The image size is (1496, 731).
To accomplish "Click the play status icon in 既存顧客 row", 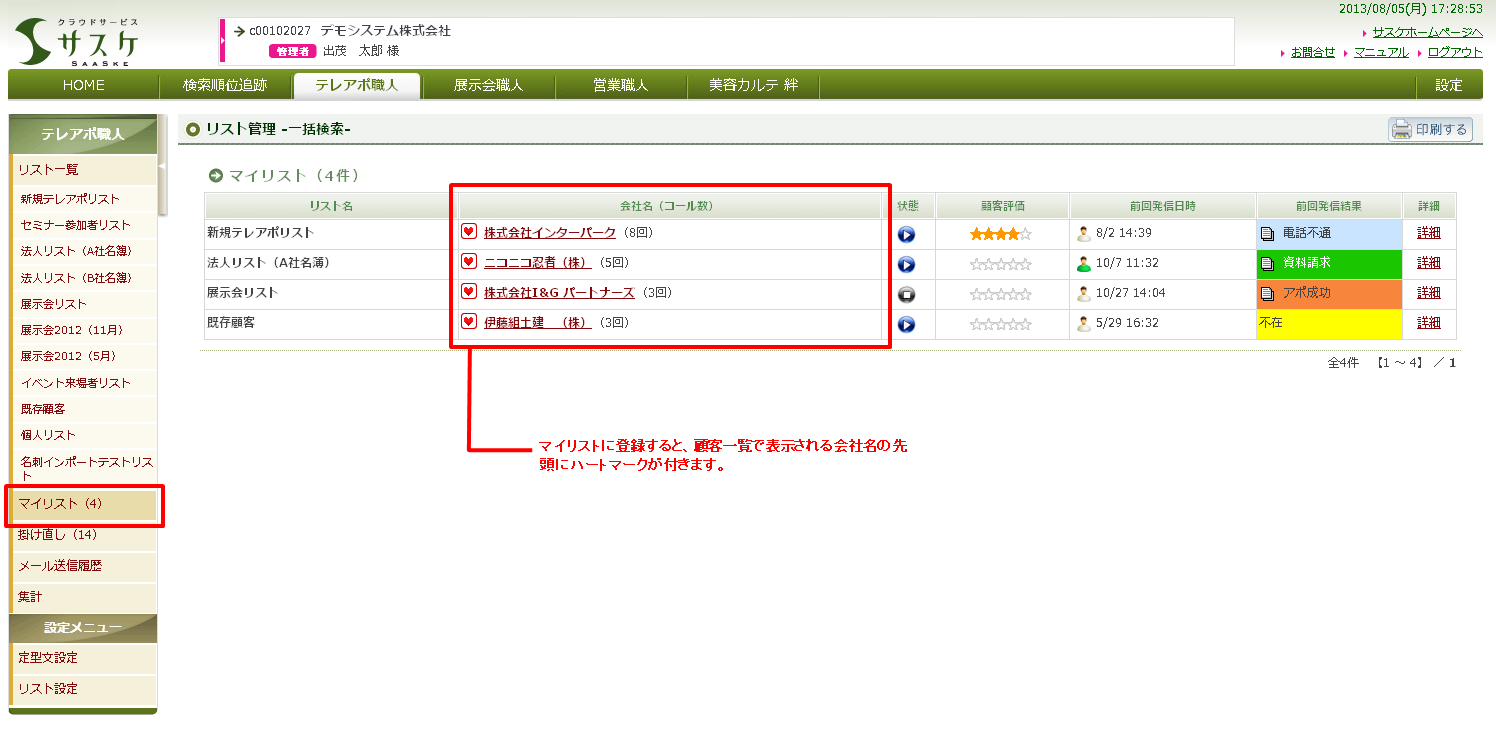I will point(906,325).
